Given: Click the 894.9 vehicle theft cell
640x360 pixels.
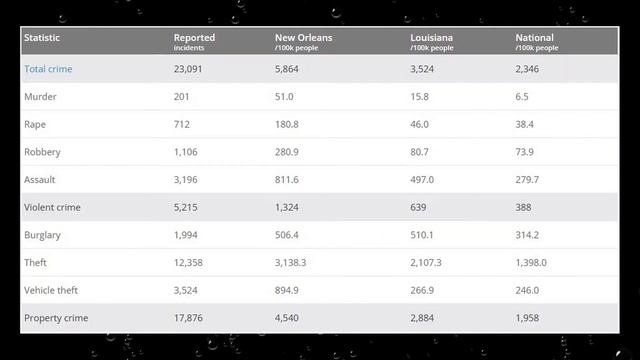Looking at the screenshot, I should tap(287, 290).
